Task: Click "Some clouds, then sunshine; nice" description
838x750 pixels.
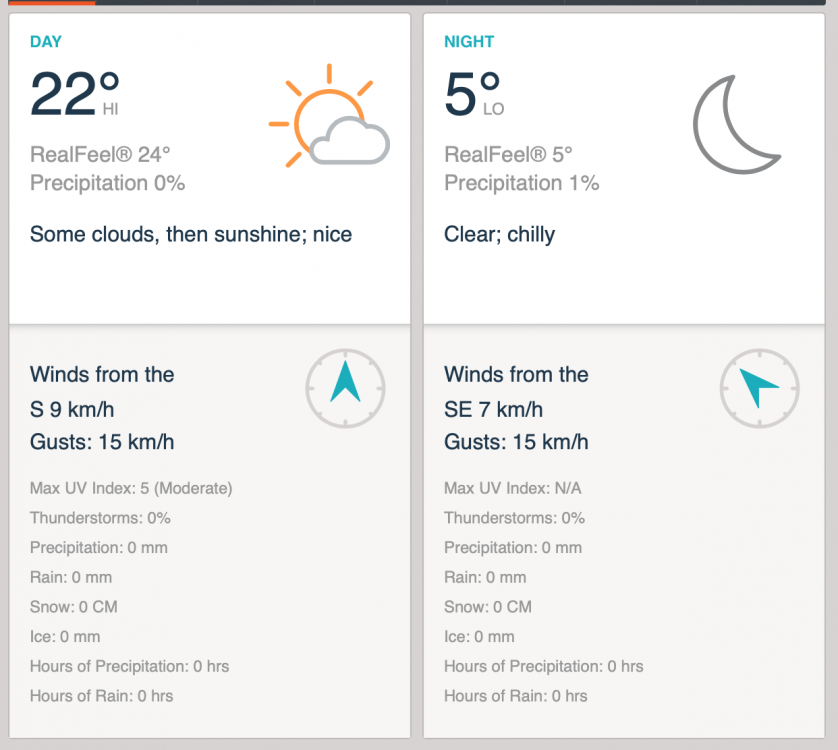Action: click(x=191, y=235)
